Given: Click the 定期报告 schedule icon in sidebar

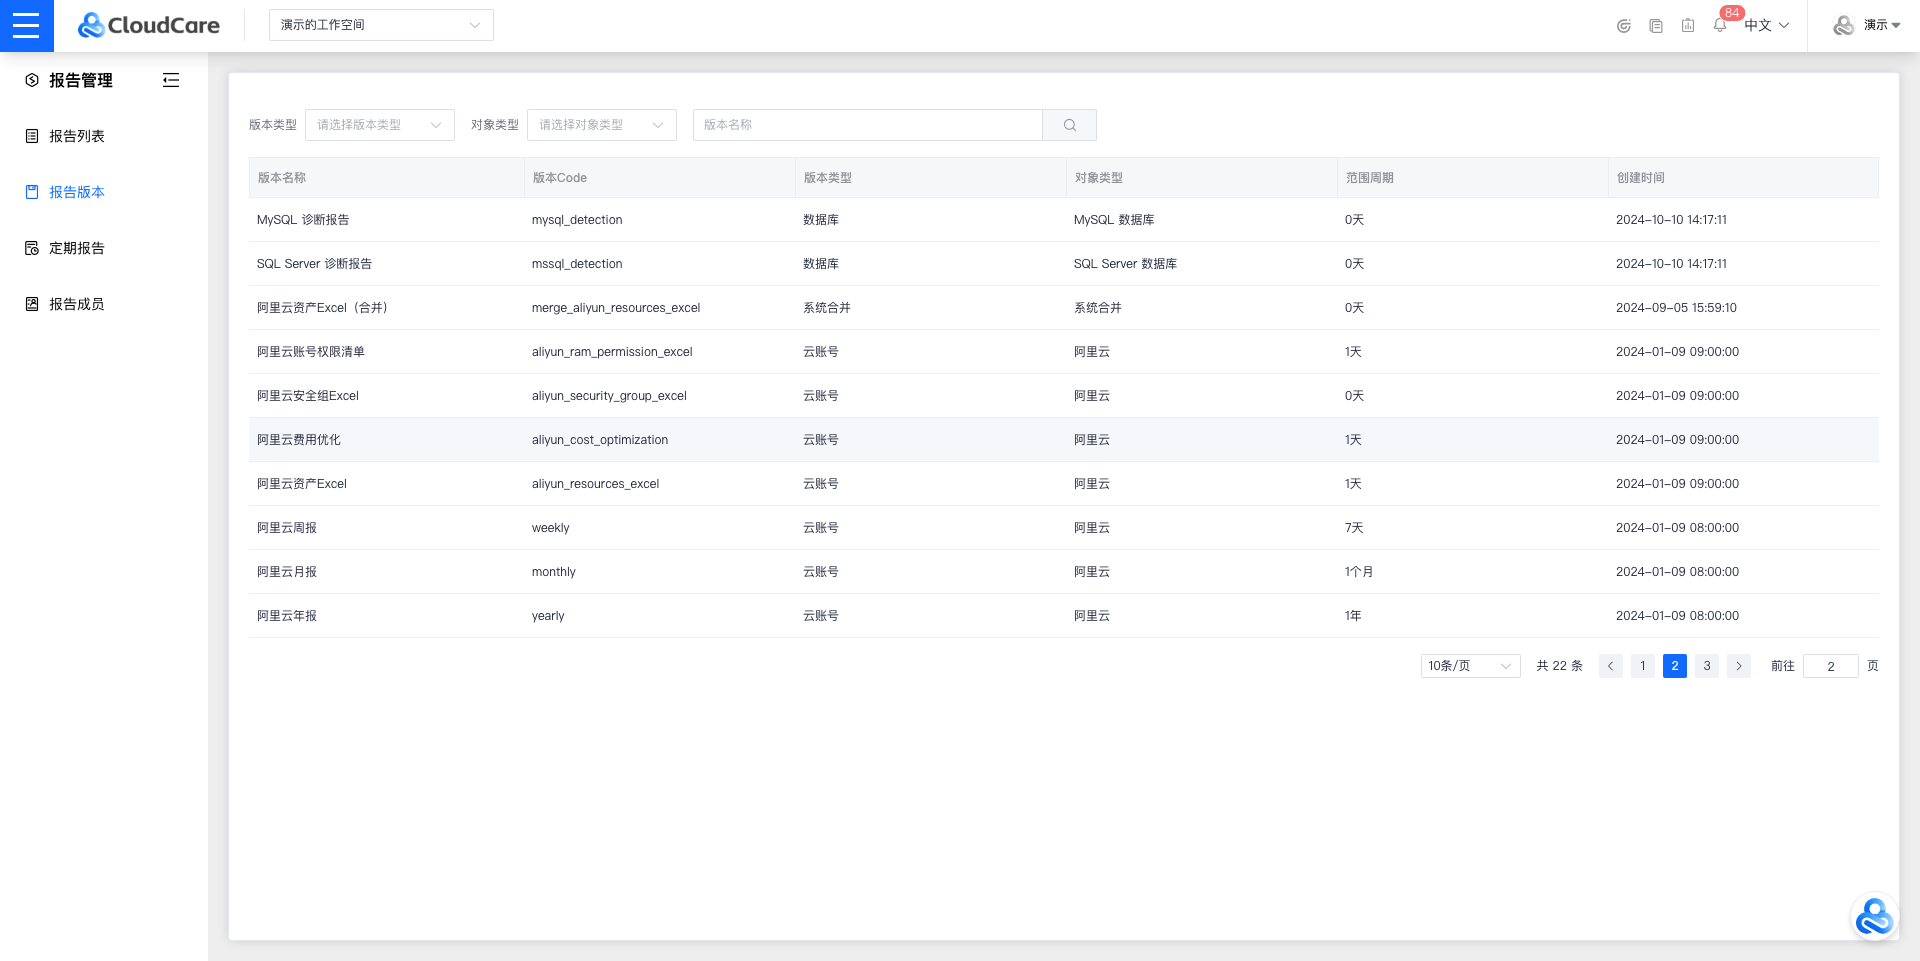Looking at the screenshot, I should 32,248.
